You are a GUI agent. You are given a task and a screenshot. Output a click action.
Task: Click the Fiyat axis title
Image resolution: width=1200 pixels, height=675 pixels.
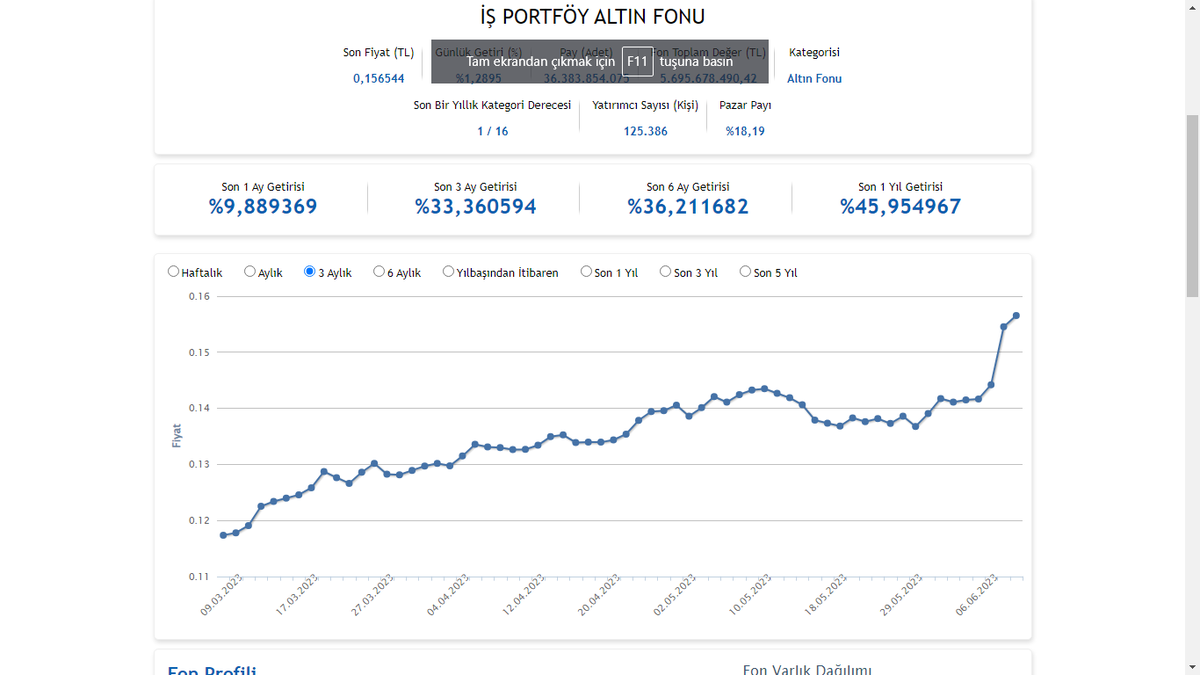[x=177, y=435]
